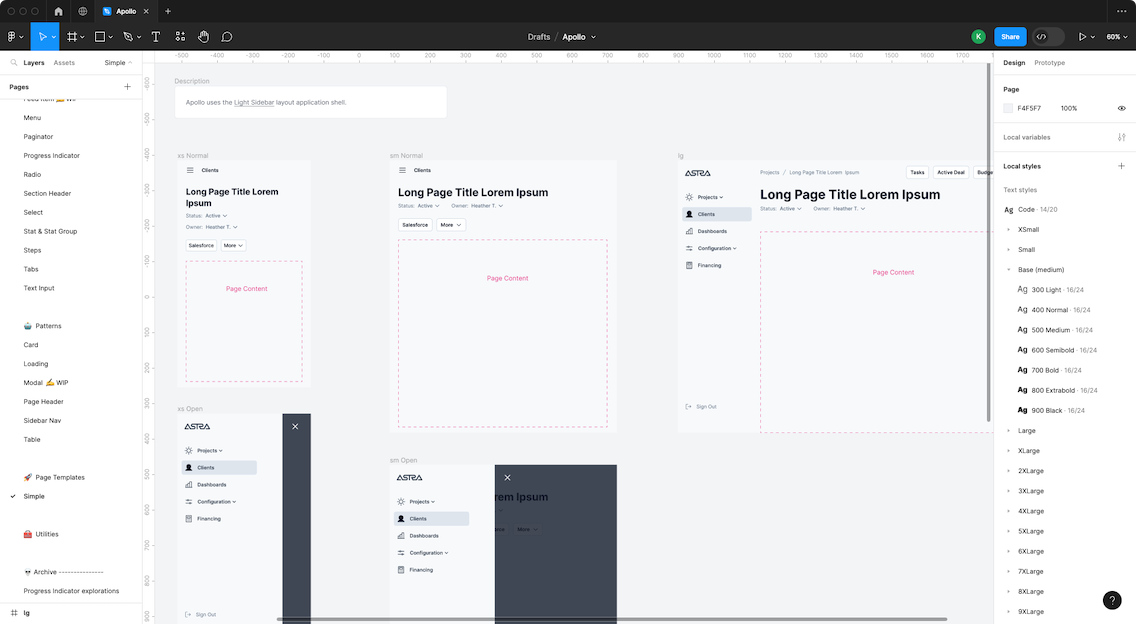
Task: Open the Figma main menu
Action: pyautogui.click(x=15, y=37)
